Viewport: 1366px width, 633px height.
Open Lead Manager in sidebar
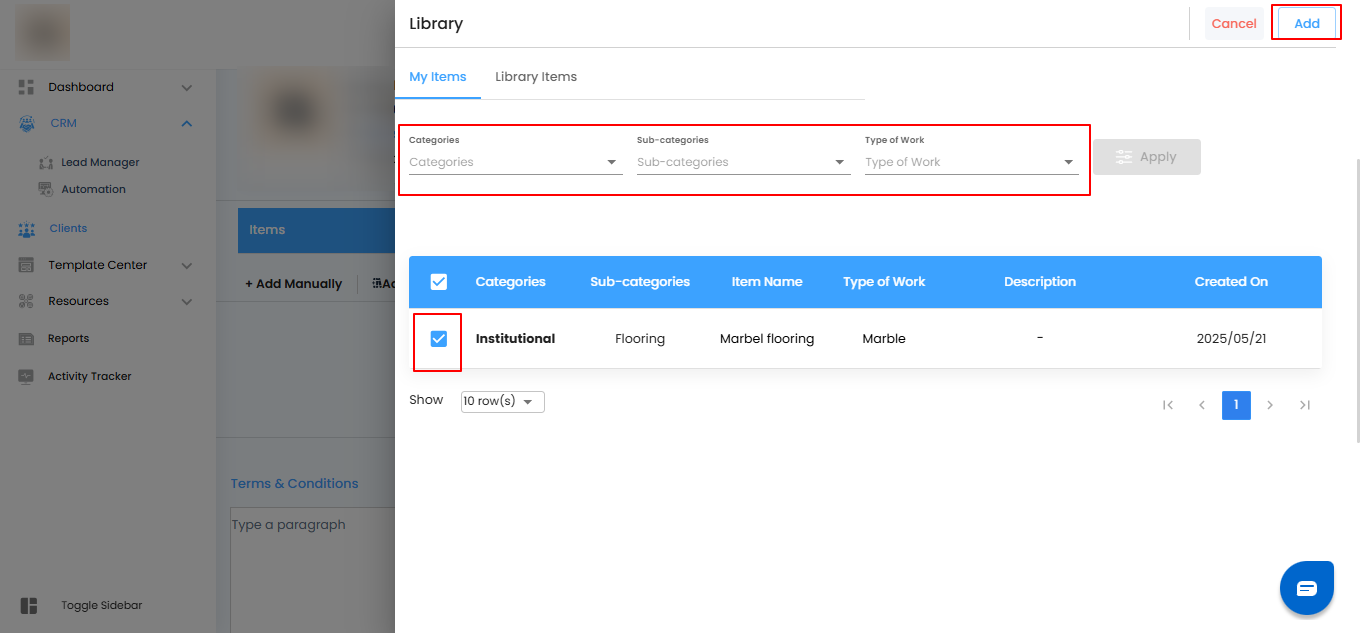pyautogui.click(x=100, y=162)
